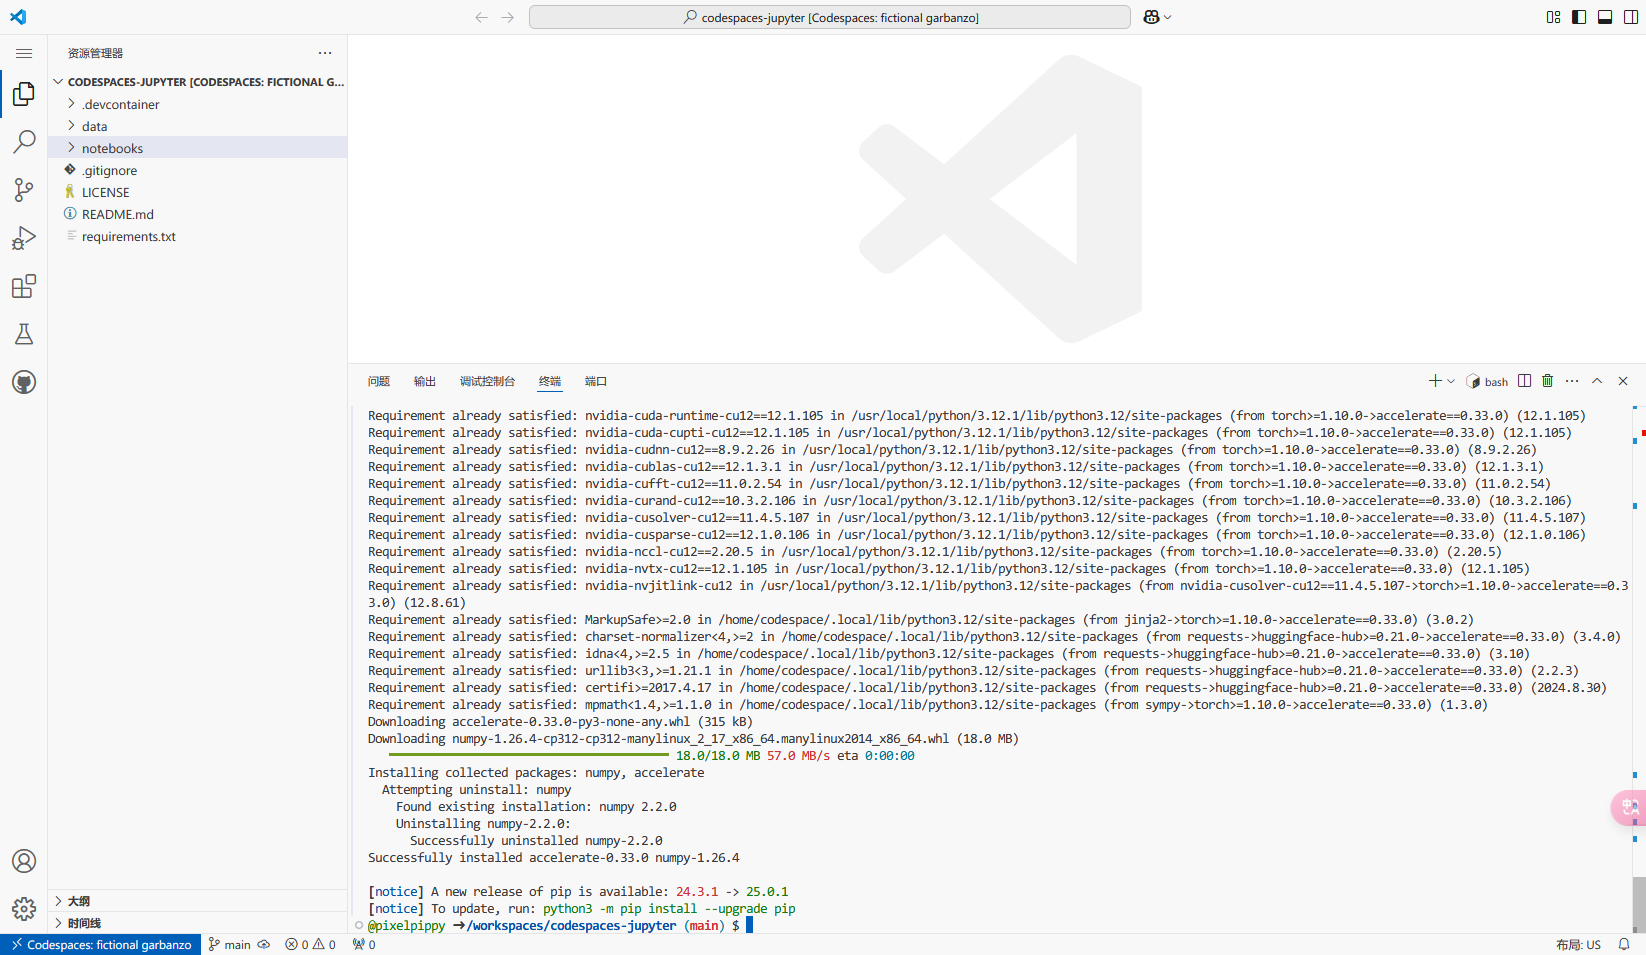The image size is (1646, 955).
Task: Maximize the panel with the up chevron
Action: tap(1597, 381)
